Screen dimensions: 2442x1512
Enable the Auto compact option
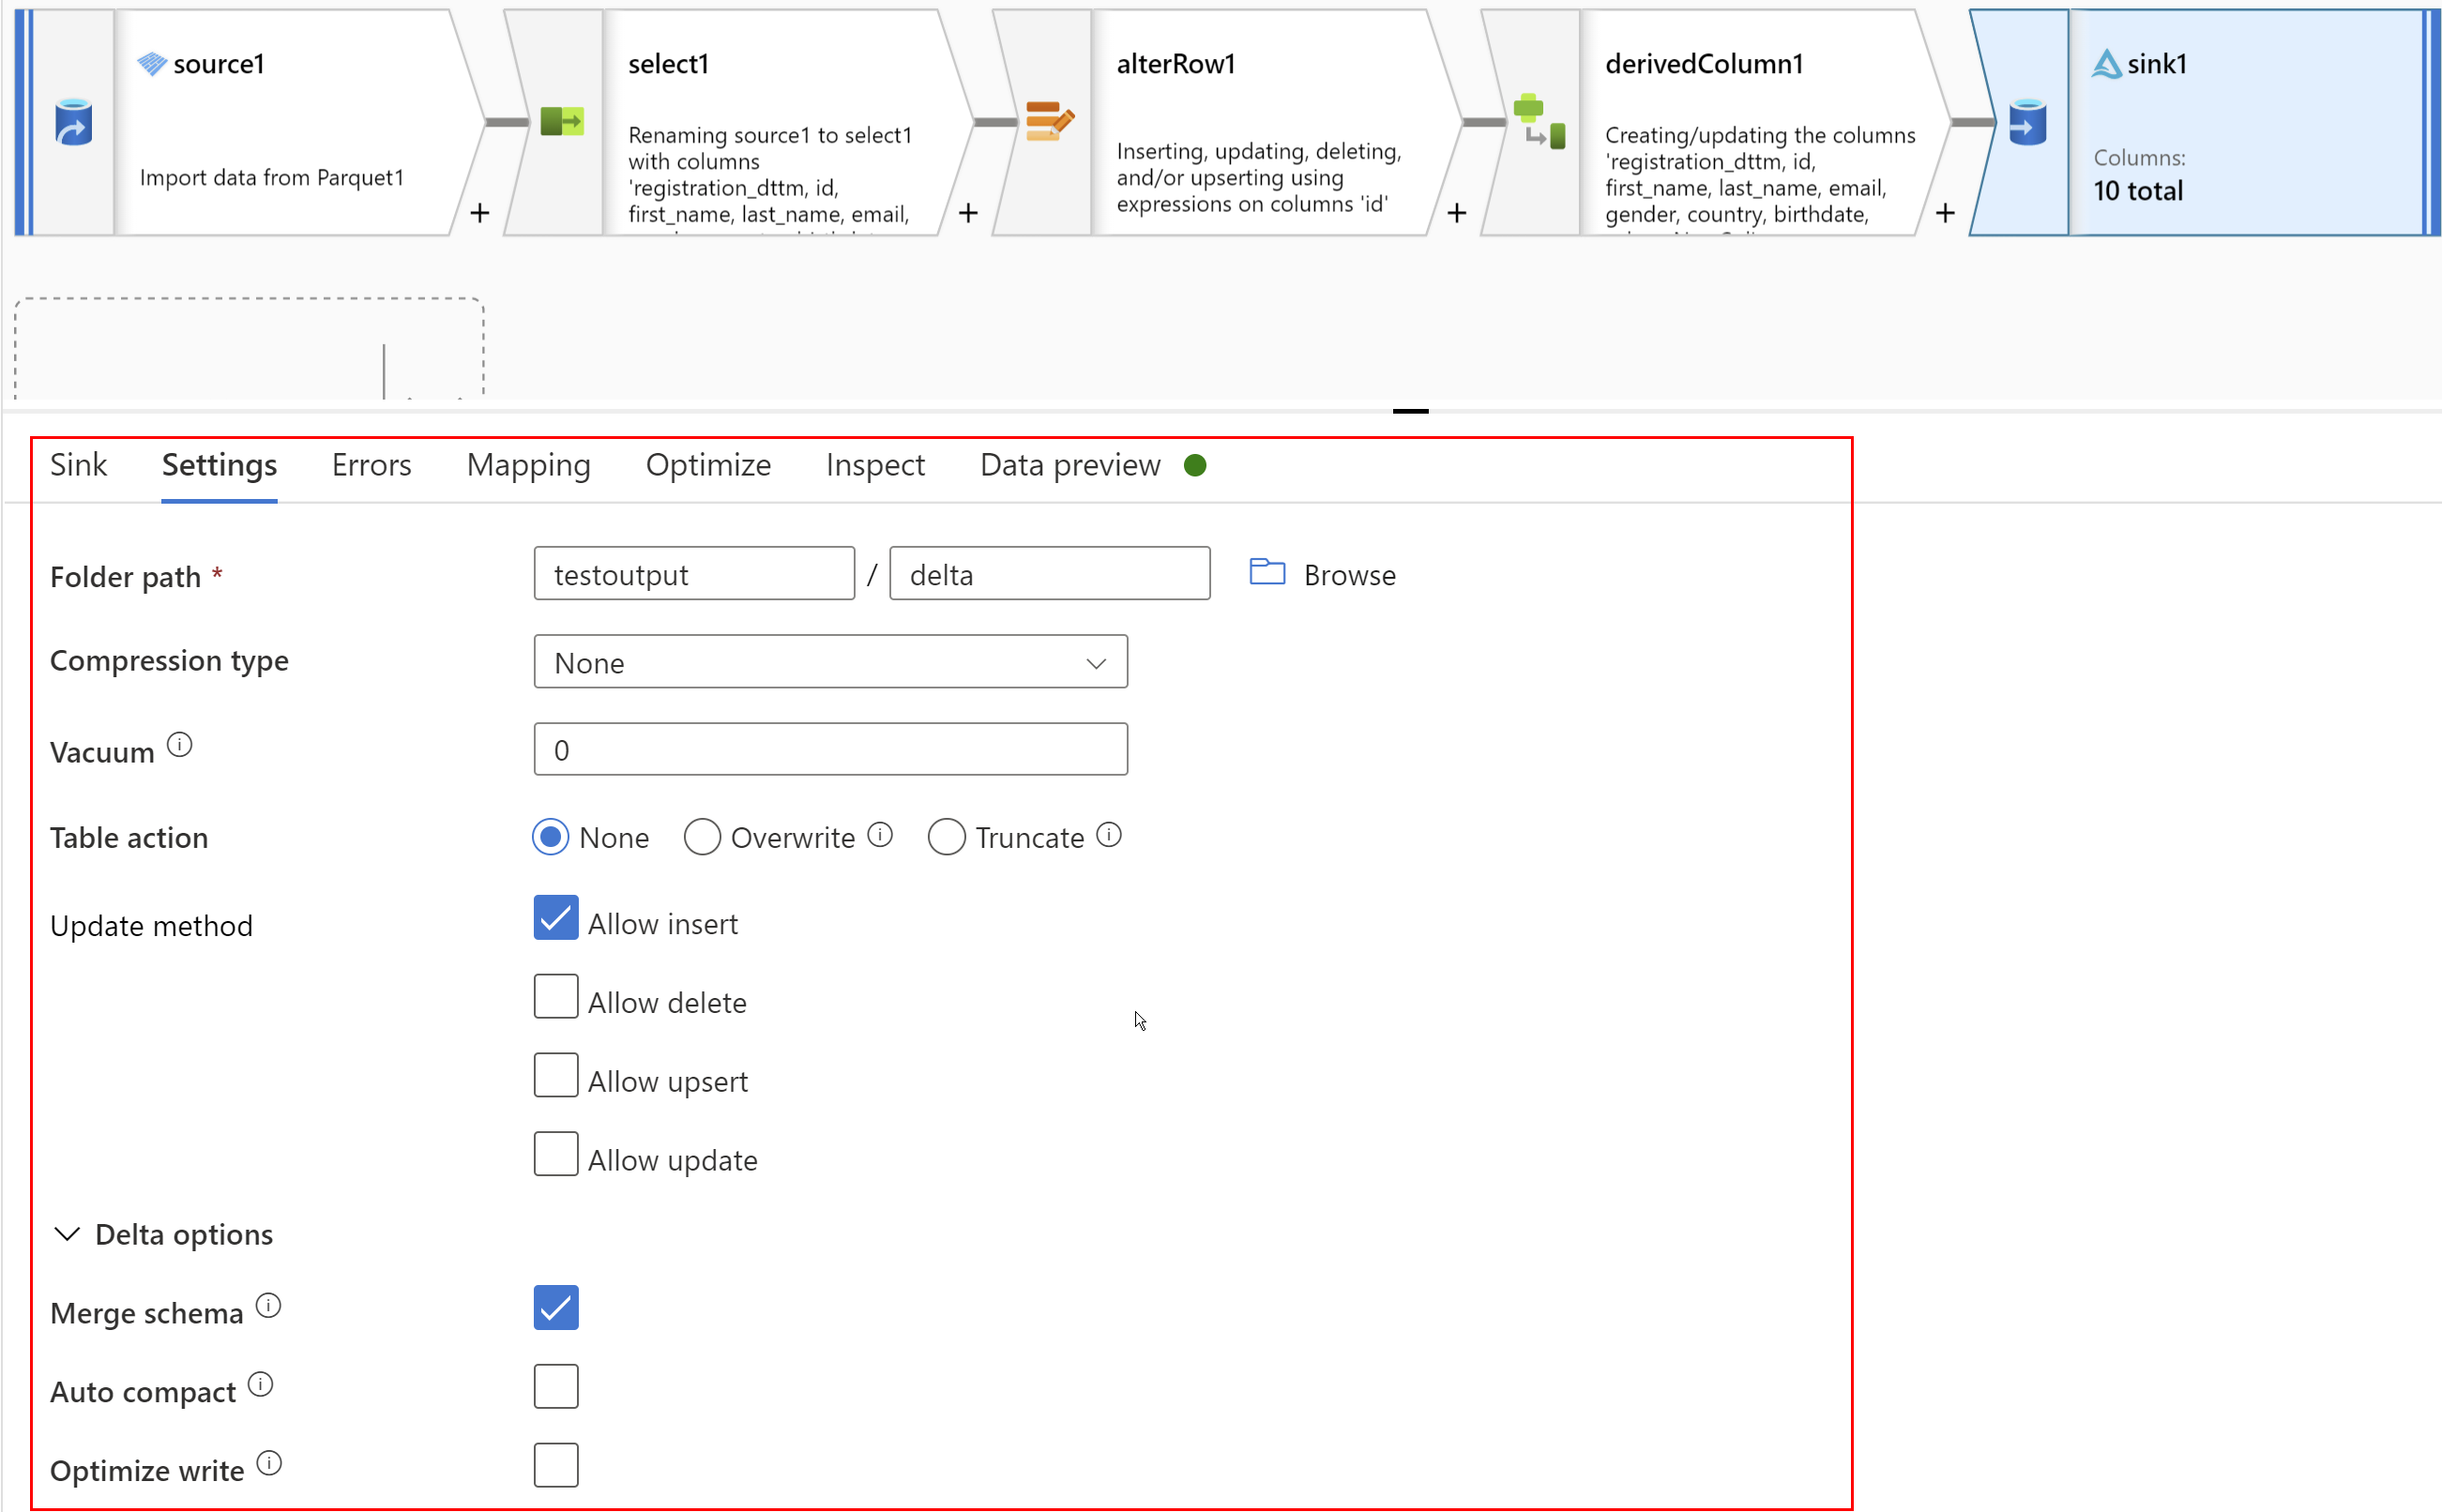click(x=556, y=1386)
